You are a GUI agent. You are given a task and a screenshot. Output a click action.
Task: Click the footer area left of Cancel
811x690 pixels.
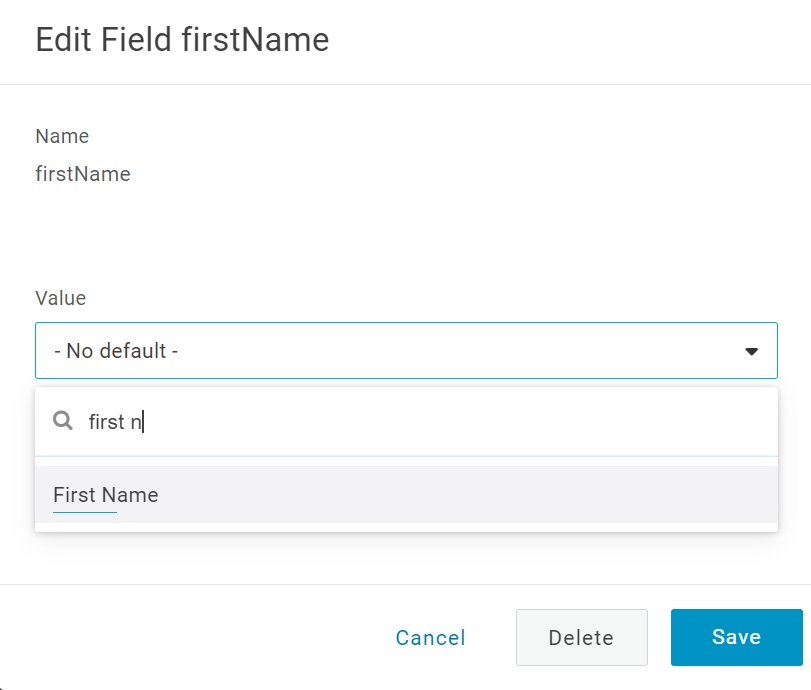(x=200, y=638)
